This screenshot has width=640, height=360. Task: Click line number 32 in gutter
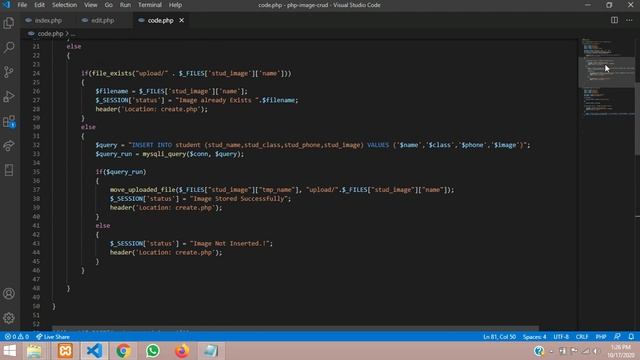(36, 145)
